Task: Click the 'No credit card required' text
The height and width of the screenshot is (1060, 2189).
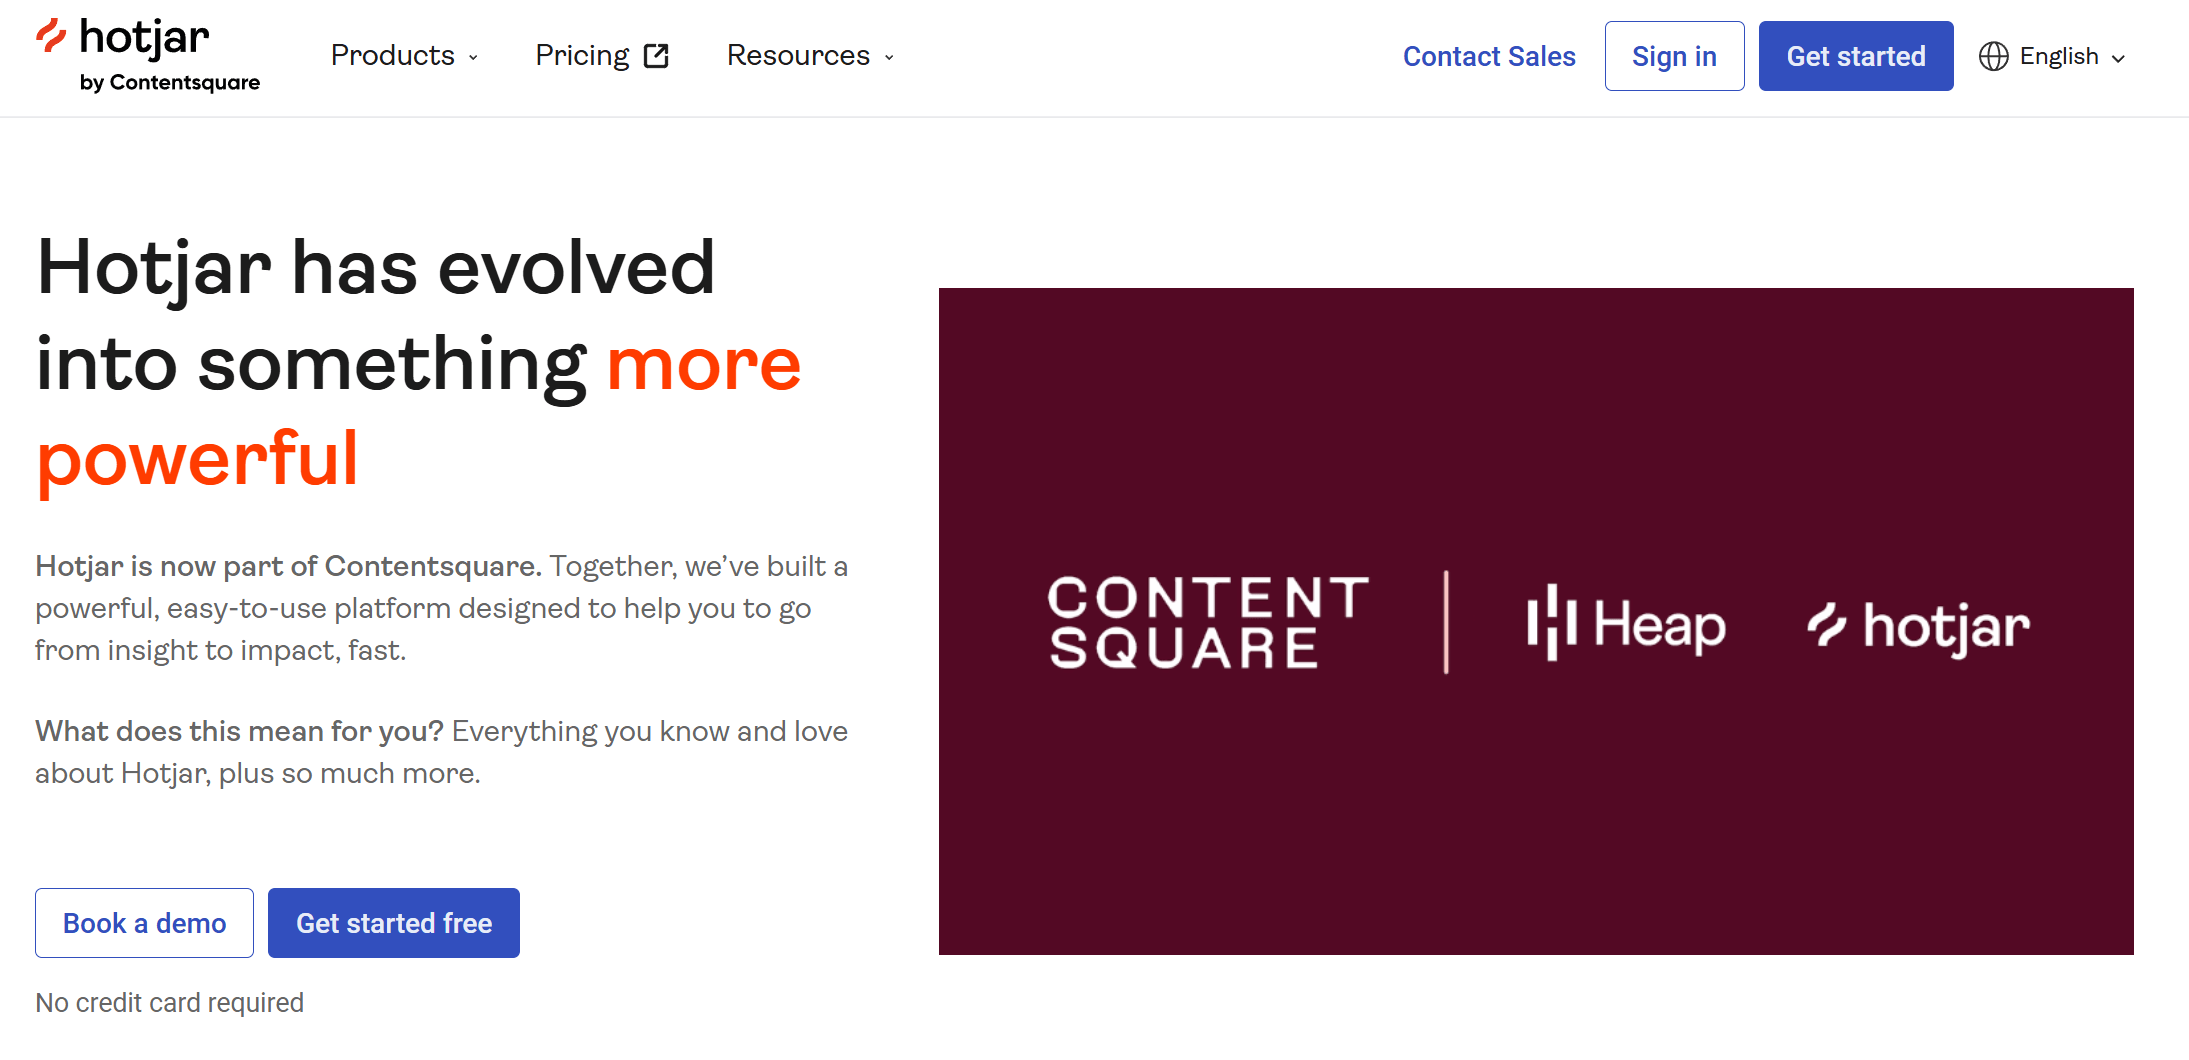Action: 169,1002
